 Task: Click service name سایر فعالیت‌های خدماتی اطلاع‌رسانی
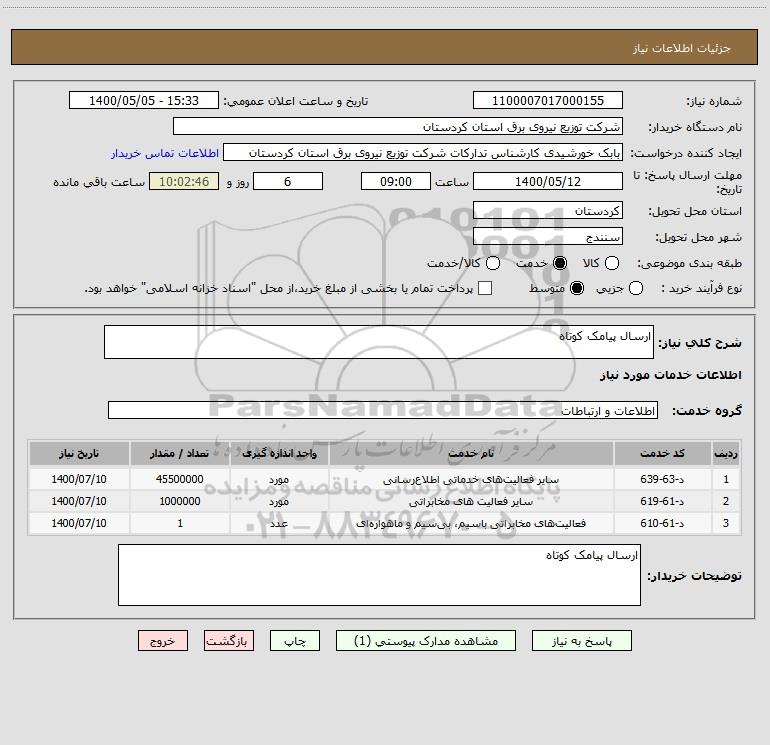click(470, 479)
